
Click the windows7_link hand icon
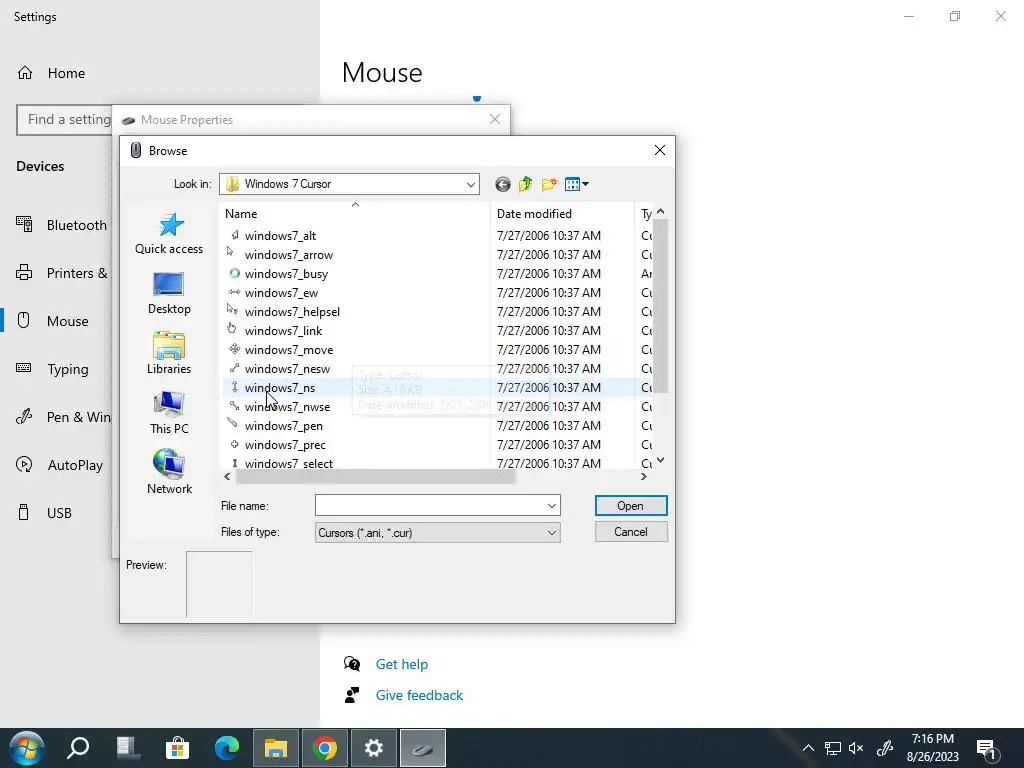pyautogui.click(x=232, y=328)
